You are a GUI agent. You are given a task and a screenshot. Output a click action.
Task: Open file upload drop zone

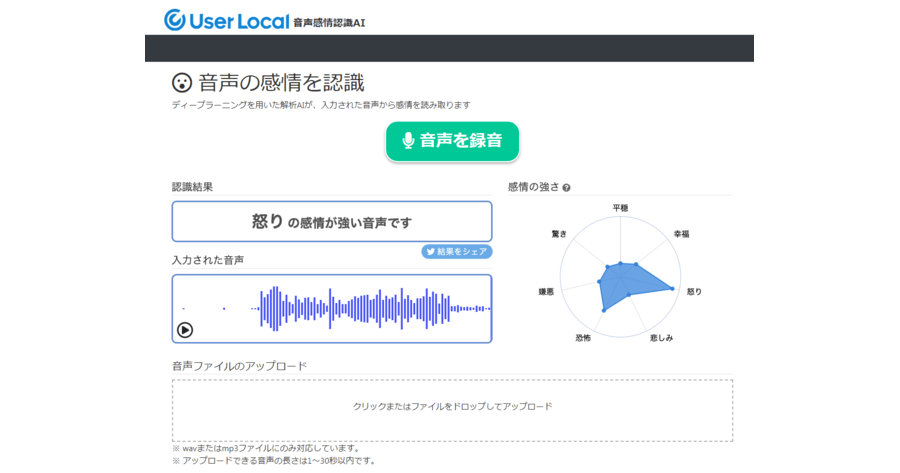coord(452,410)
